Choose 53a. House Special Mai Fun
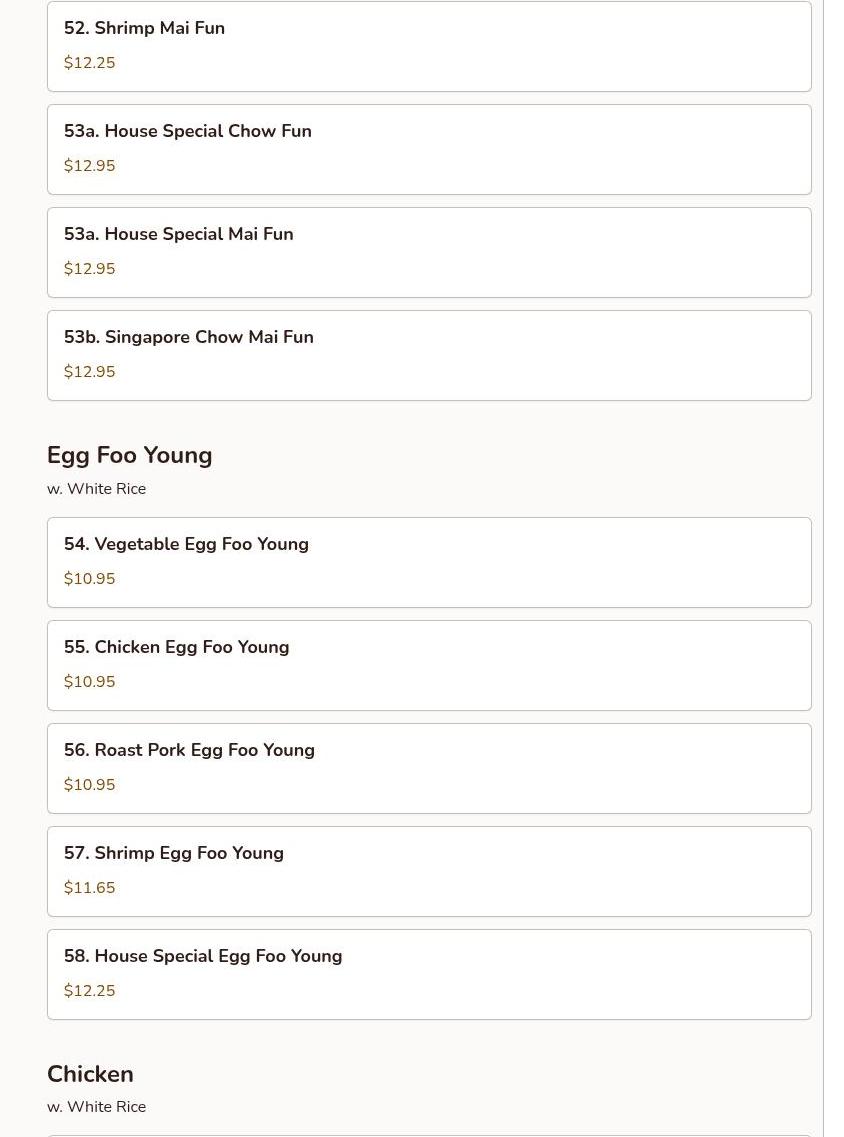This screenshot has width=844, height=1137. (429, 252)
